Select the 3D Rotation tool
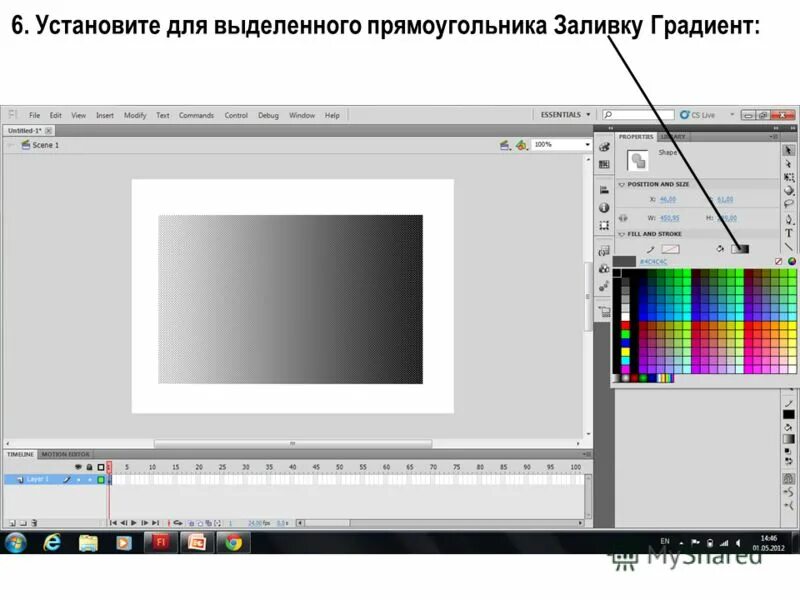This screenshot has height=600, width=800. (788, 190)
